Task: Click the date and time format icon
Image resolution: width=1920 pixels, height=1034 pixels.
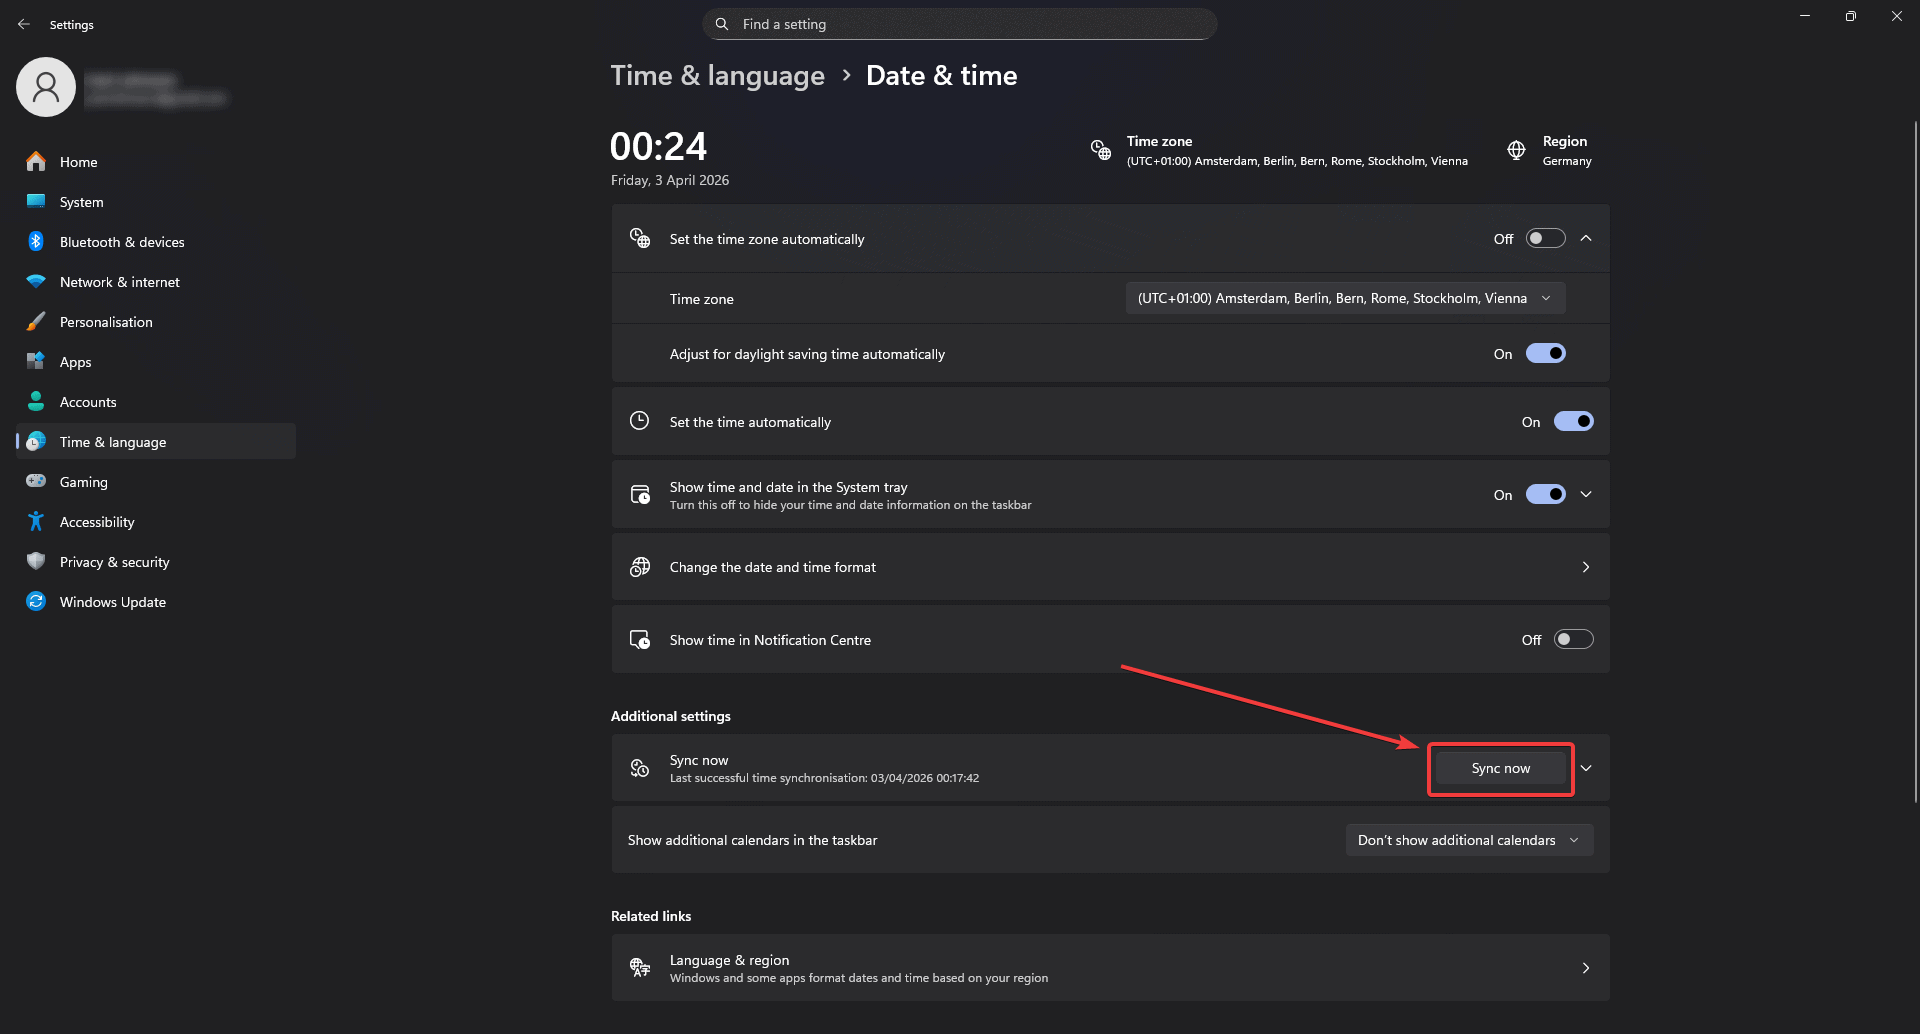Action: [640, 567]
